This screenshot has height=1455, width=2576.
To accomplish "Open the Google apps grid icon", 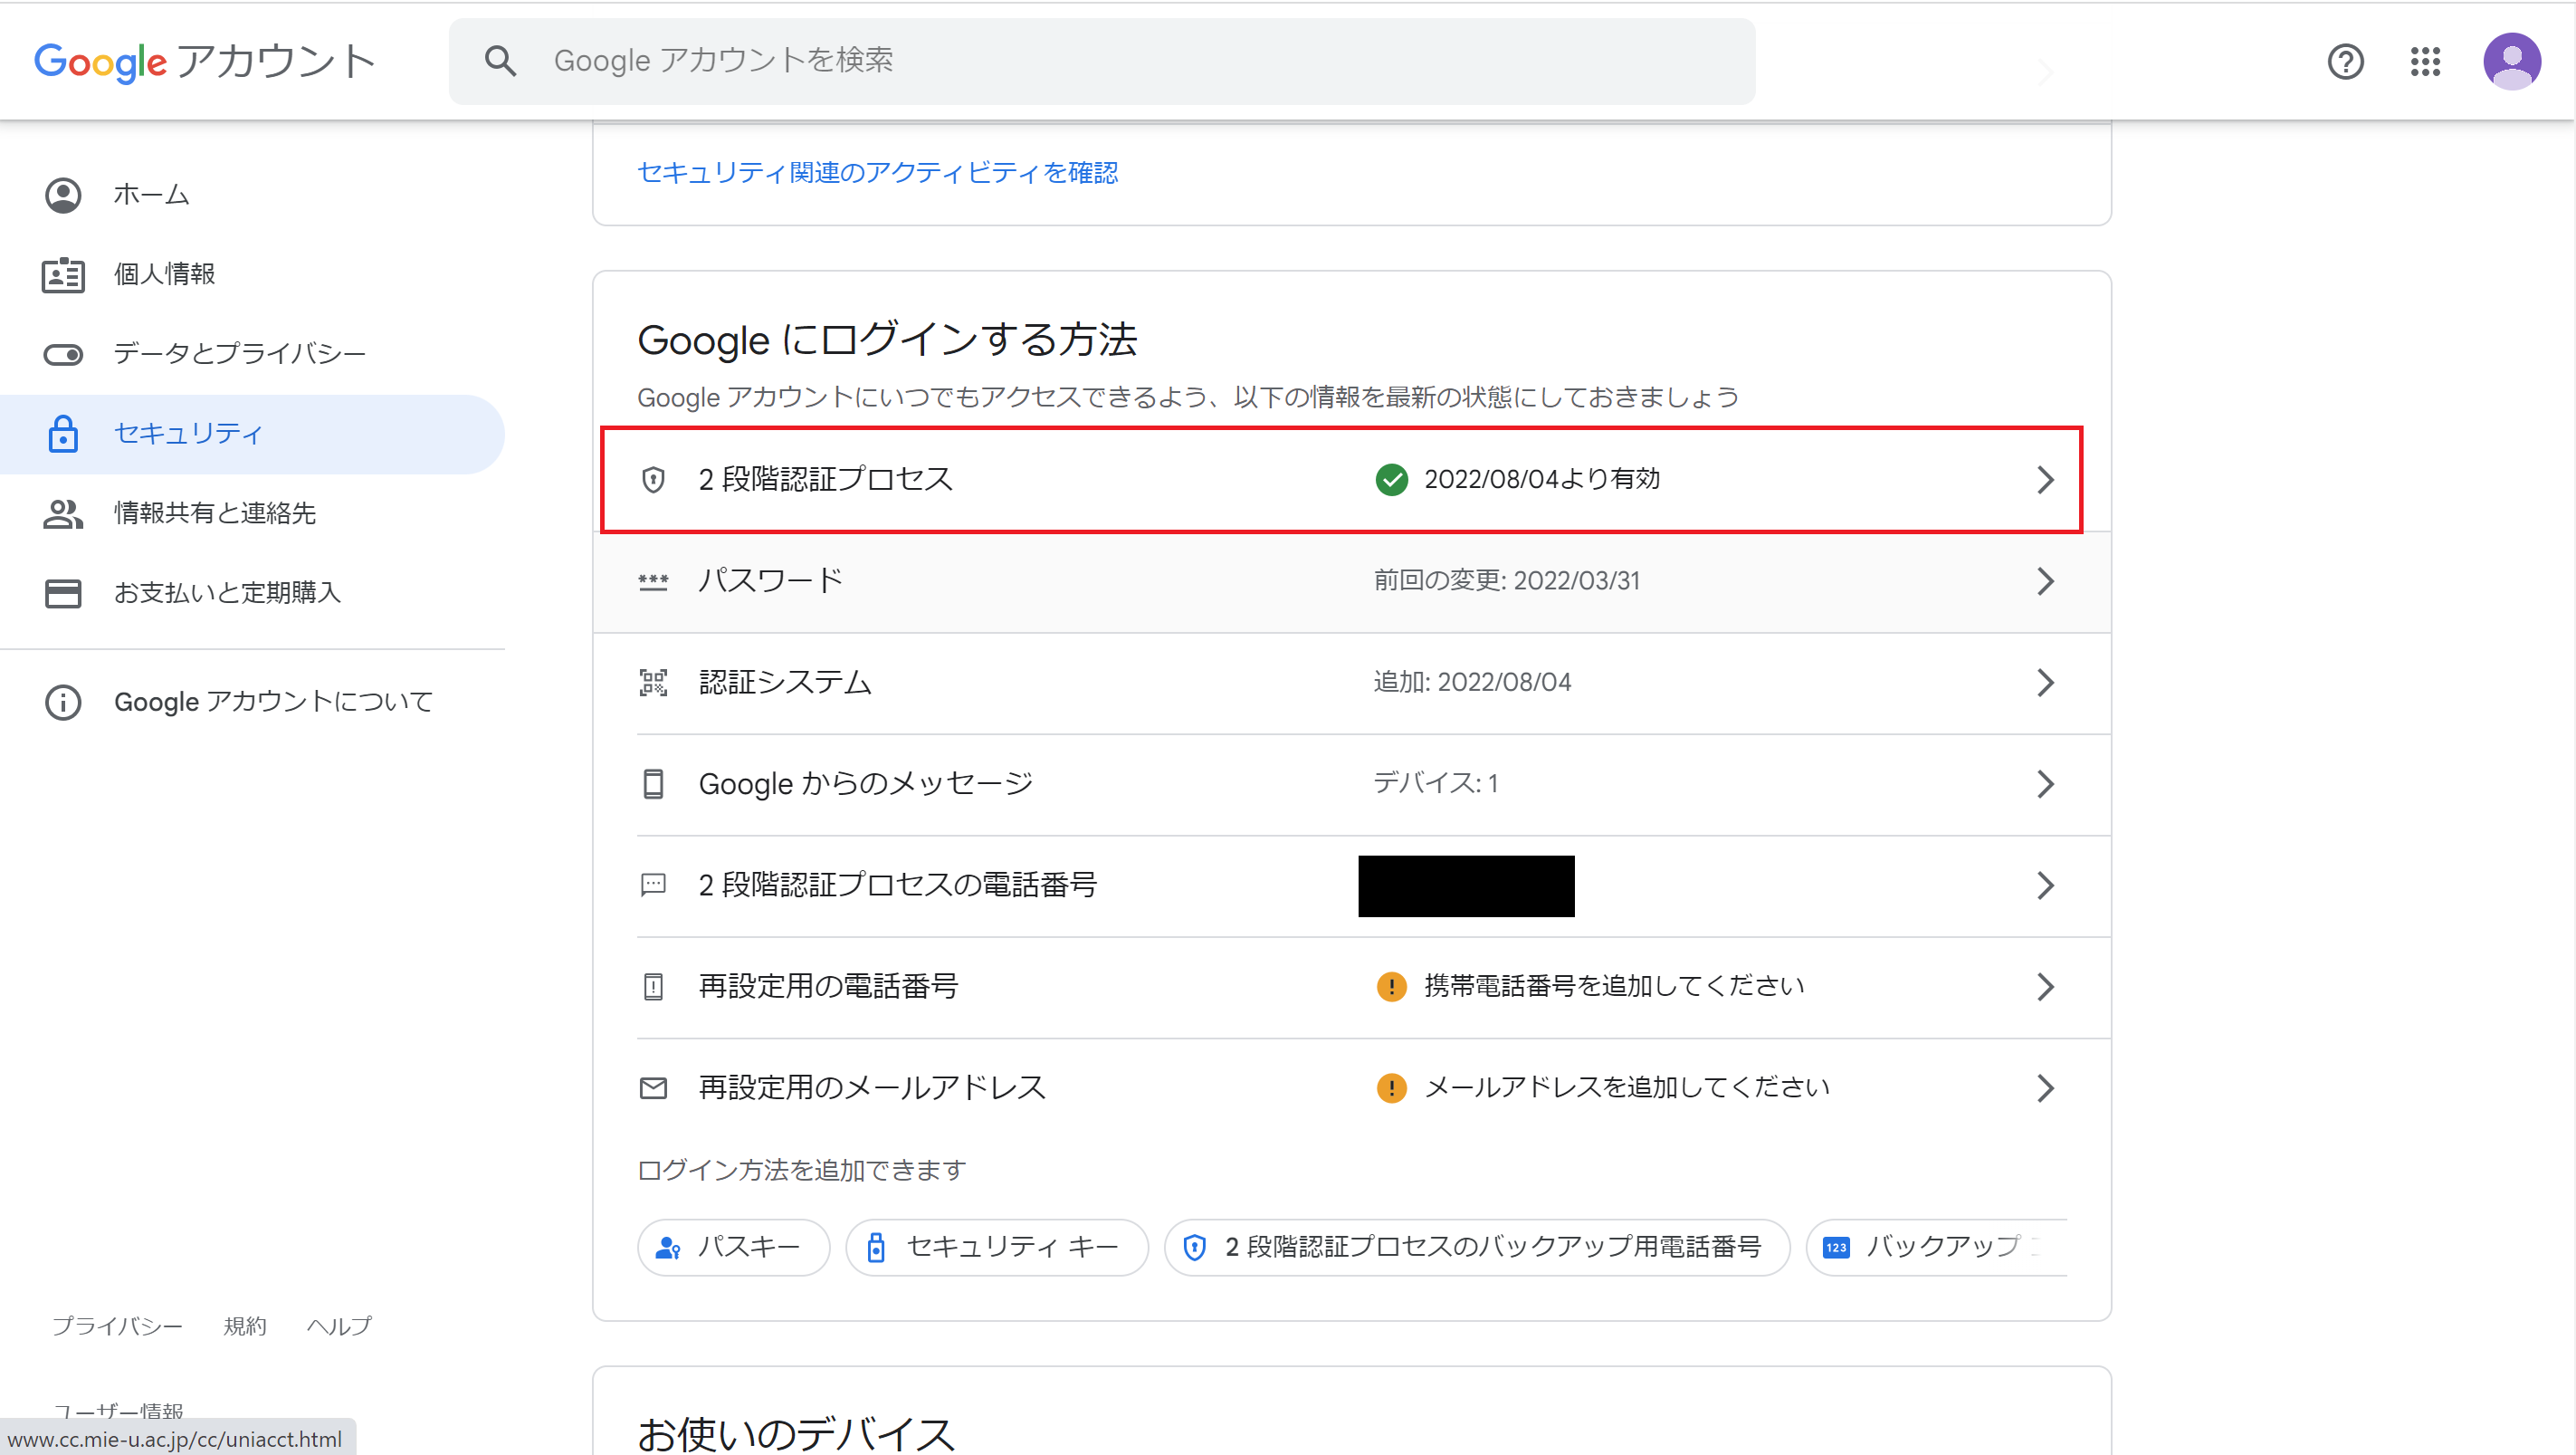I will pos(2425,62).
